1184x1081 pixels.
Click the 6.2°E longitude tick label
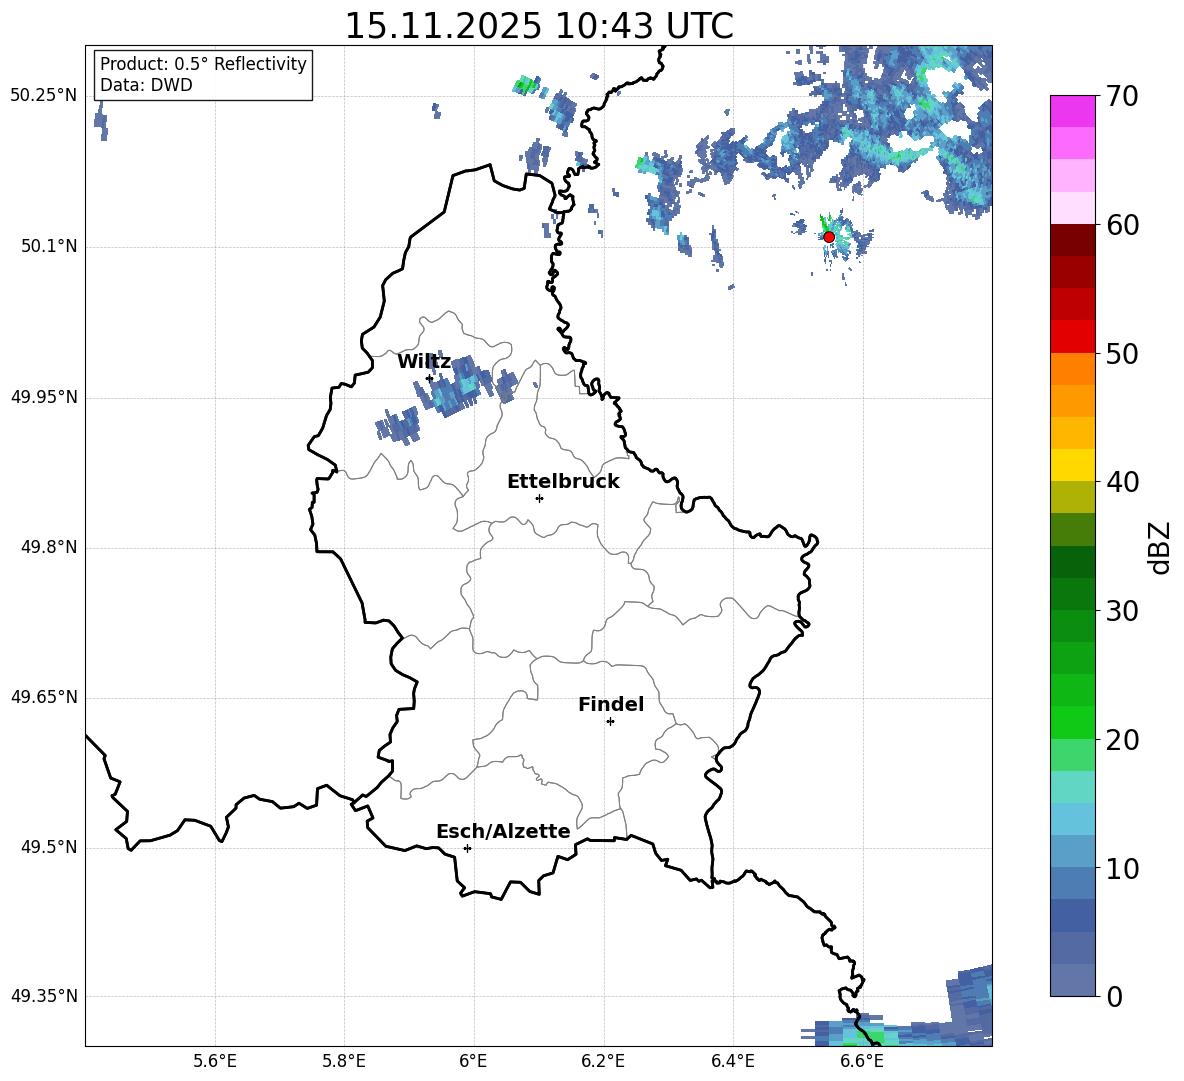point(603,1062)
